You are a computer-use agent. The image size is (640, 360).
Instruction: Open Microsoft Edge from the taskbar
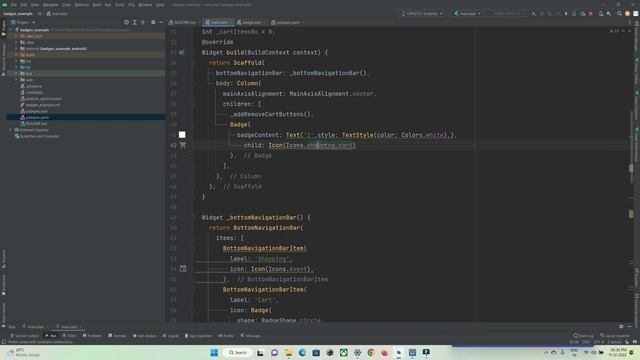302,352
